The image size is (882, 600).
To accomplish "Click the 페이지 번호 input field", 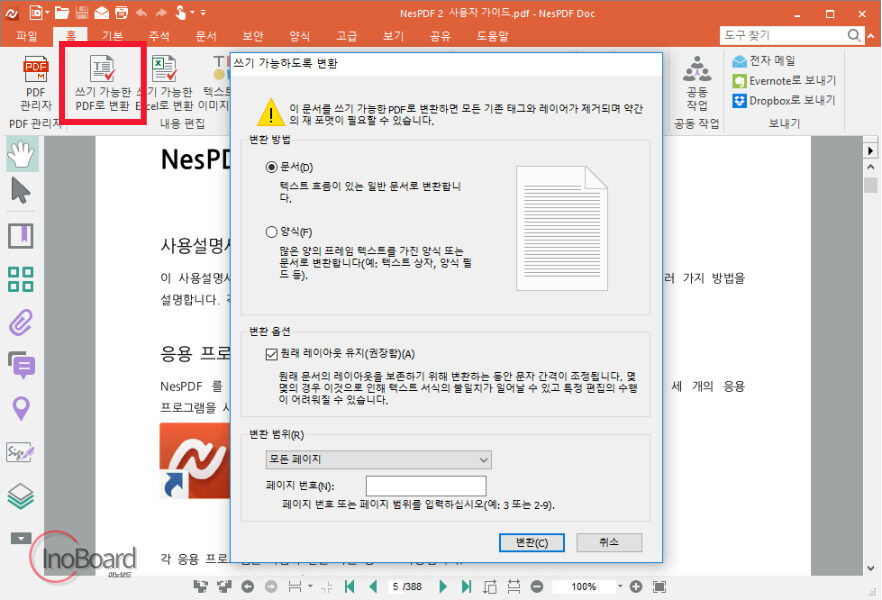I will click(x=426, y=486).
